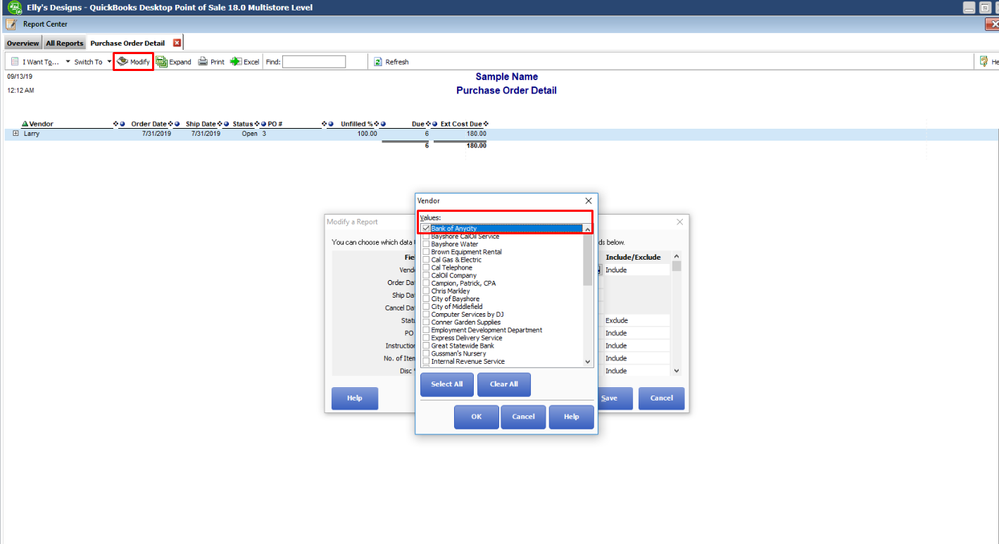The width and height of the screenshot is (999, 544).
Task: Switch to the Overview tab
Action: (23, 43)
